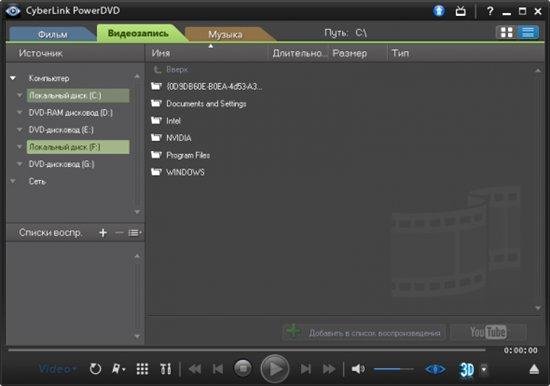Viewport: 550px width, 386px height.
Task: Click the stop button
Action: [243, 368]
